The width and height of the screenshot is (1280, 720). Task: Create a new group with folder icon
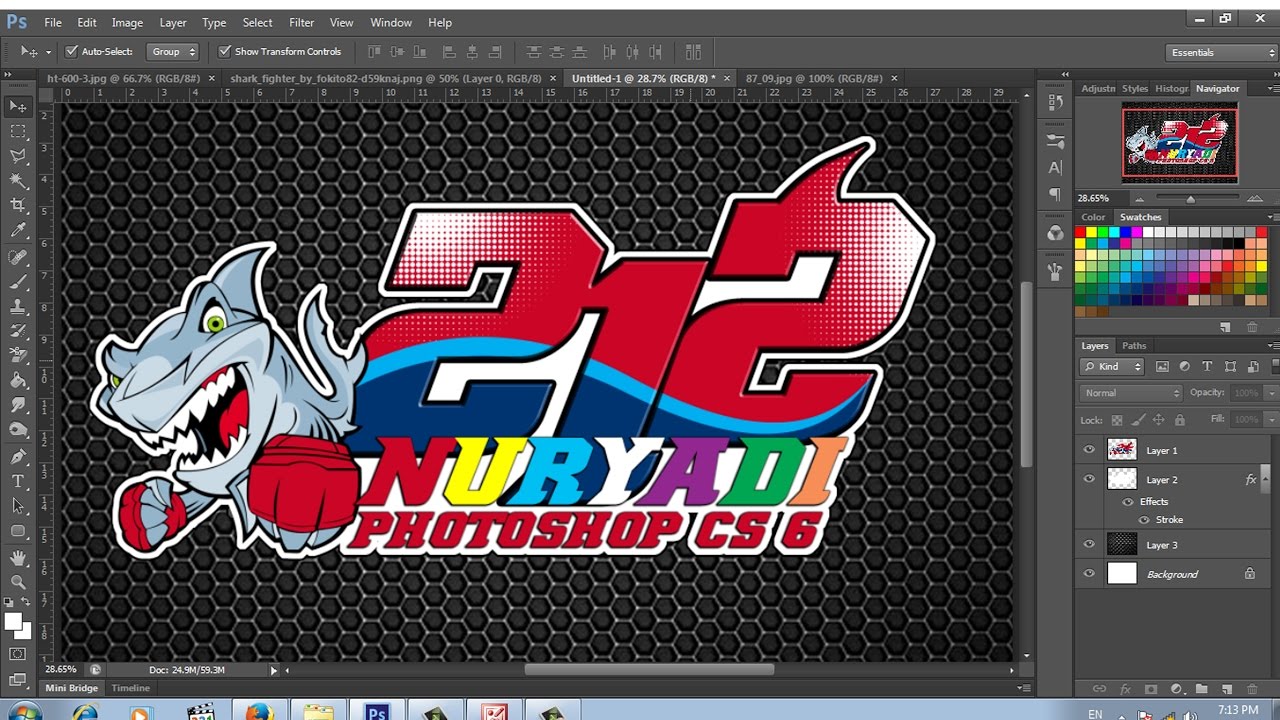tap(1201, 689)
